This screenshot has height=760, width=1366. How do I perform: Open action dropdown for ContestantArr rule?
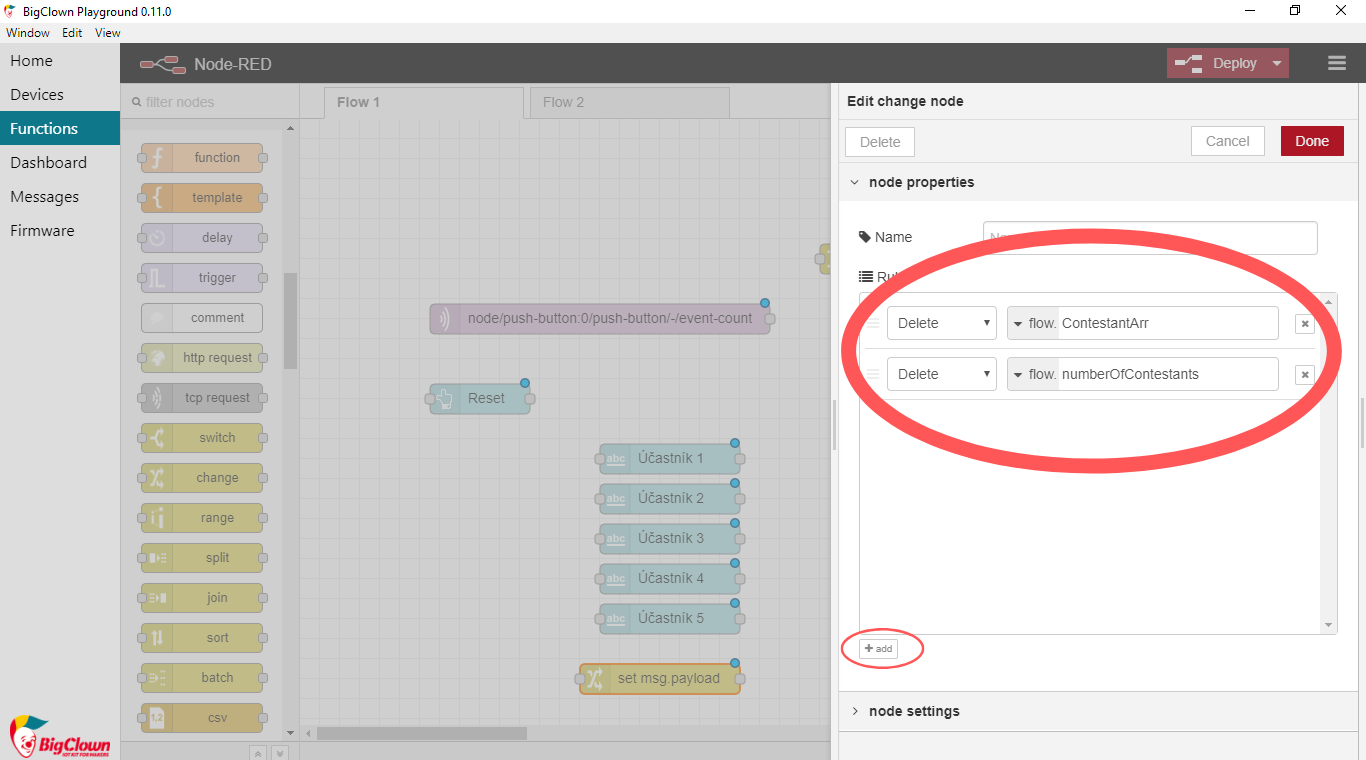point(942,323)
